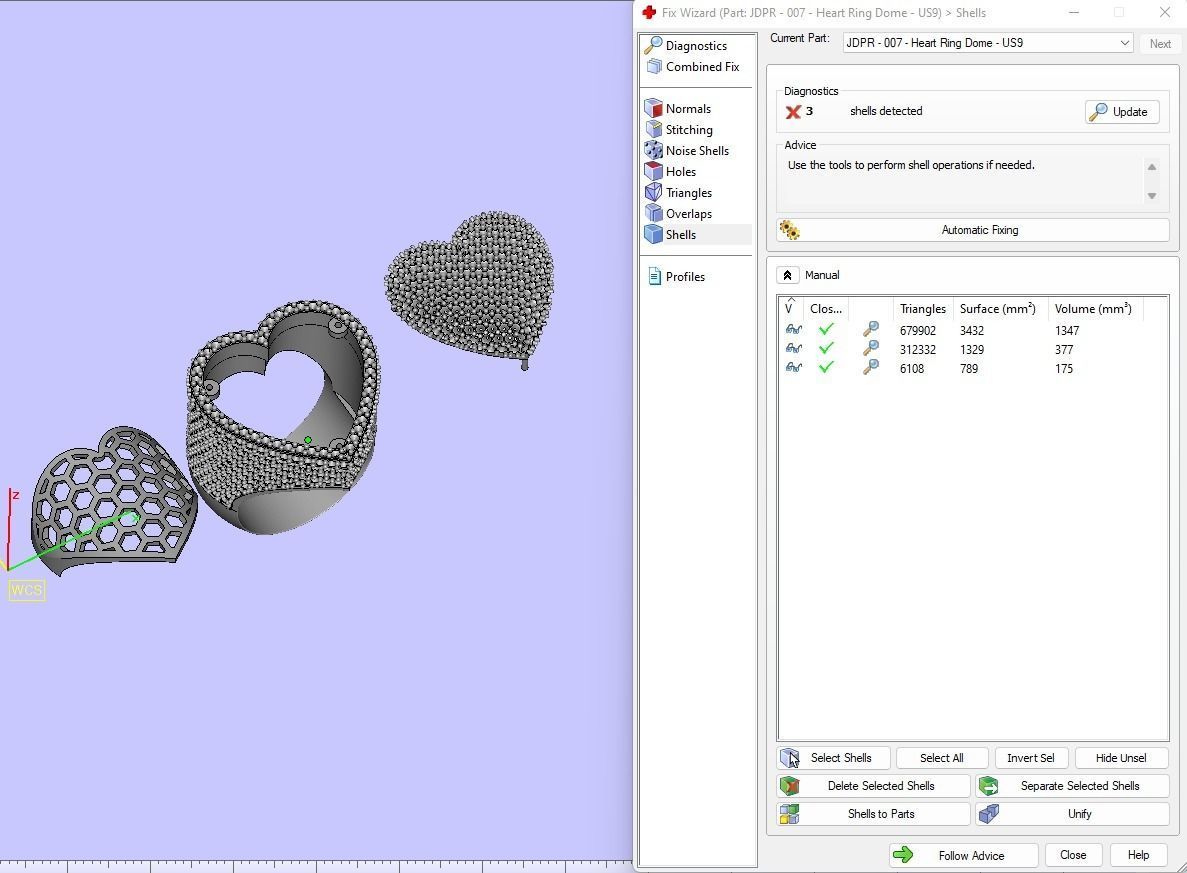
Task: Select the shell with volume 175
Action: (972, 369)
